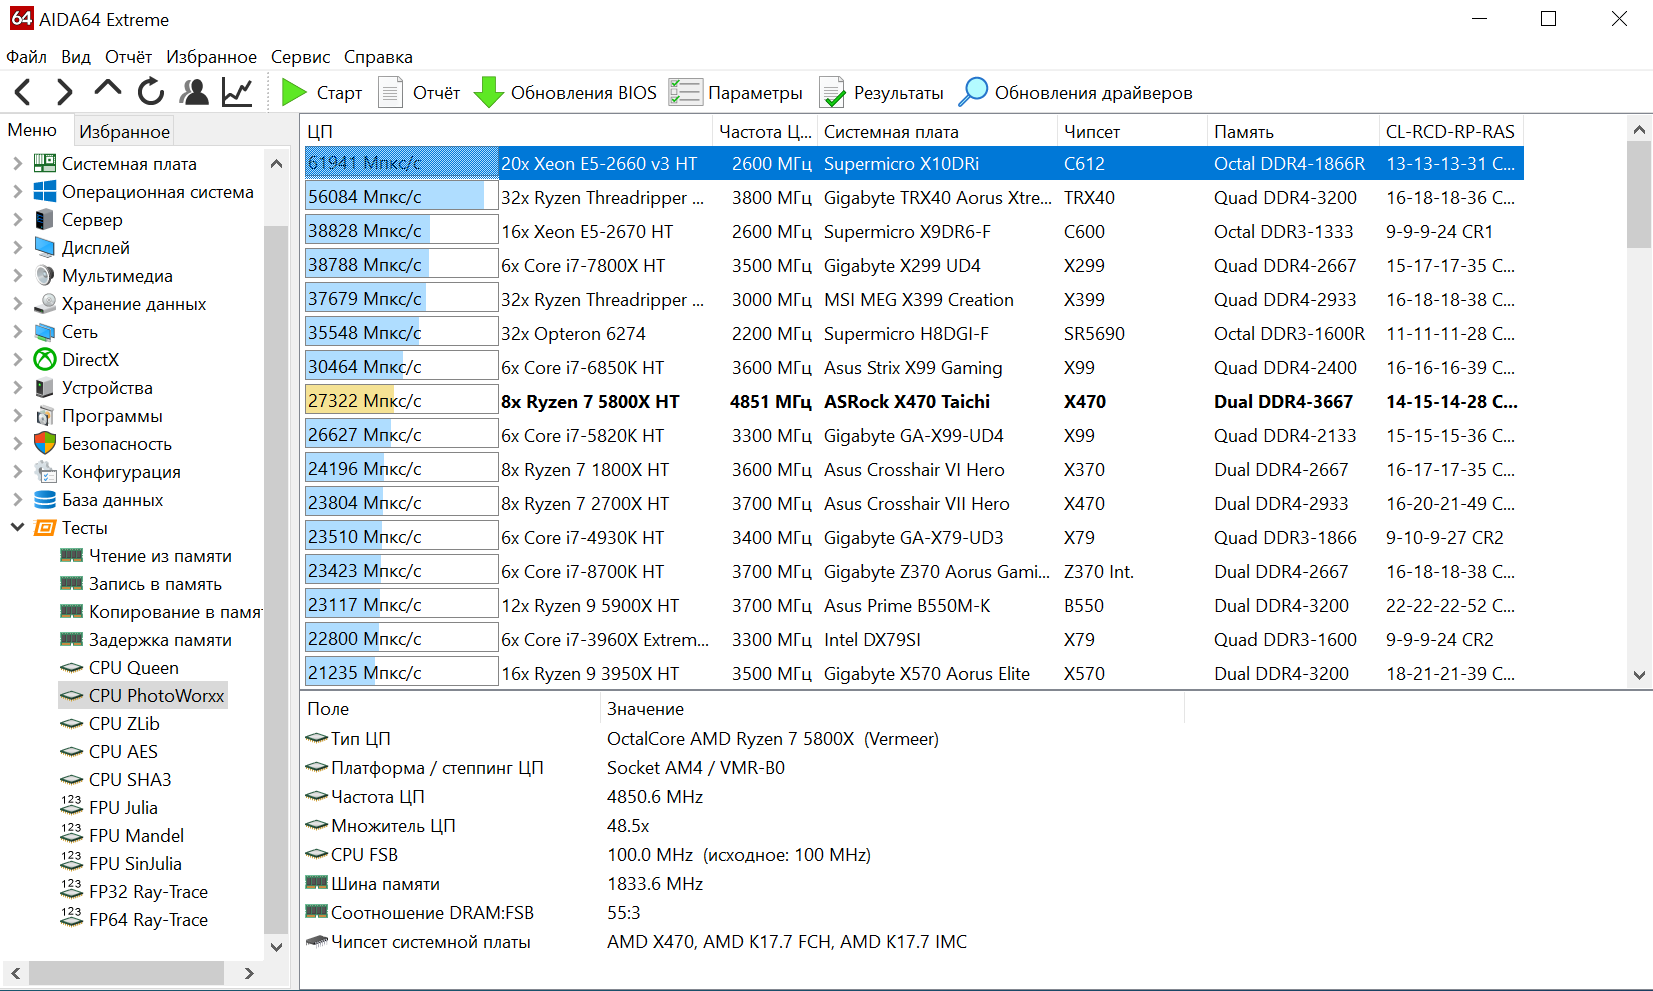Open the Результаты results toolbar button

[x=882, y=92]
